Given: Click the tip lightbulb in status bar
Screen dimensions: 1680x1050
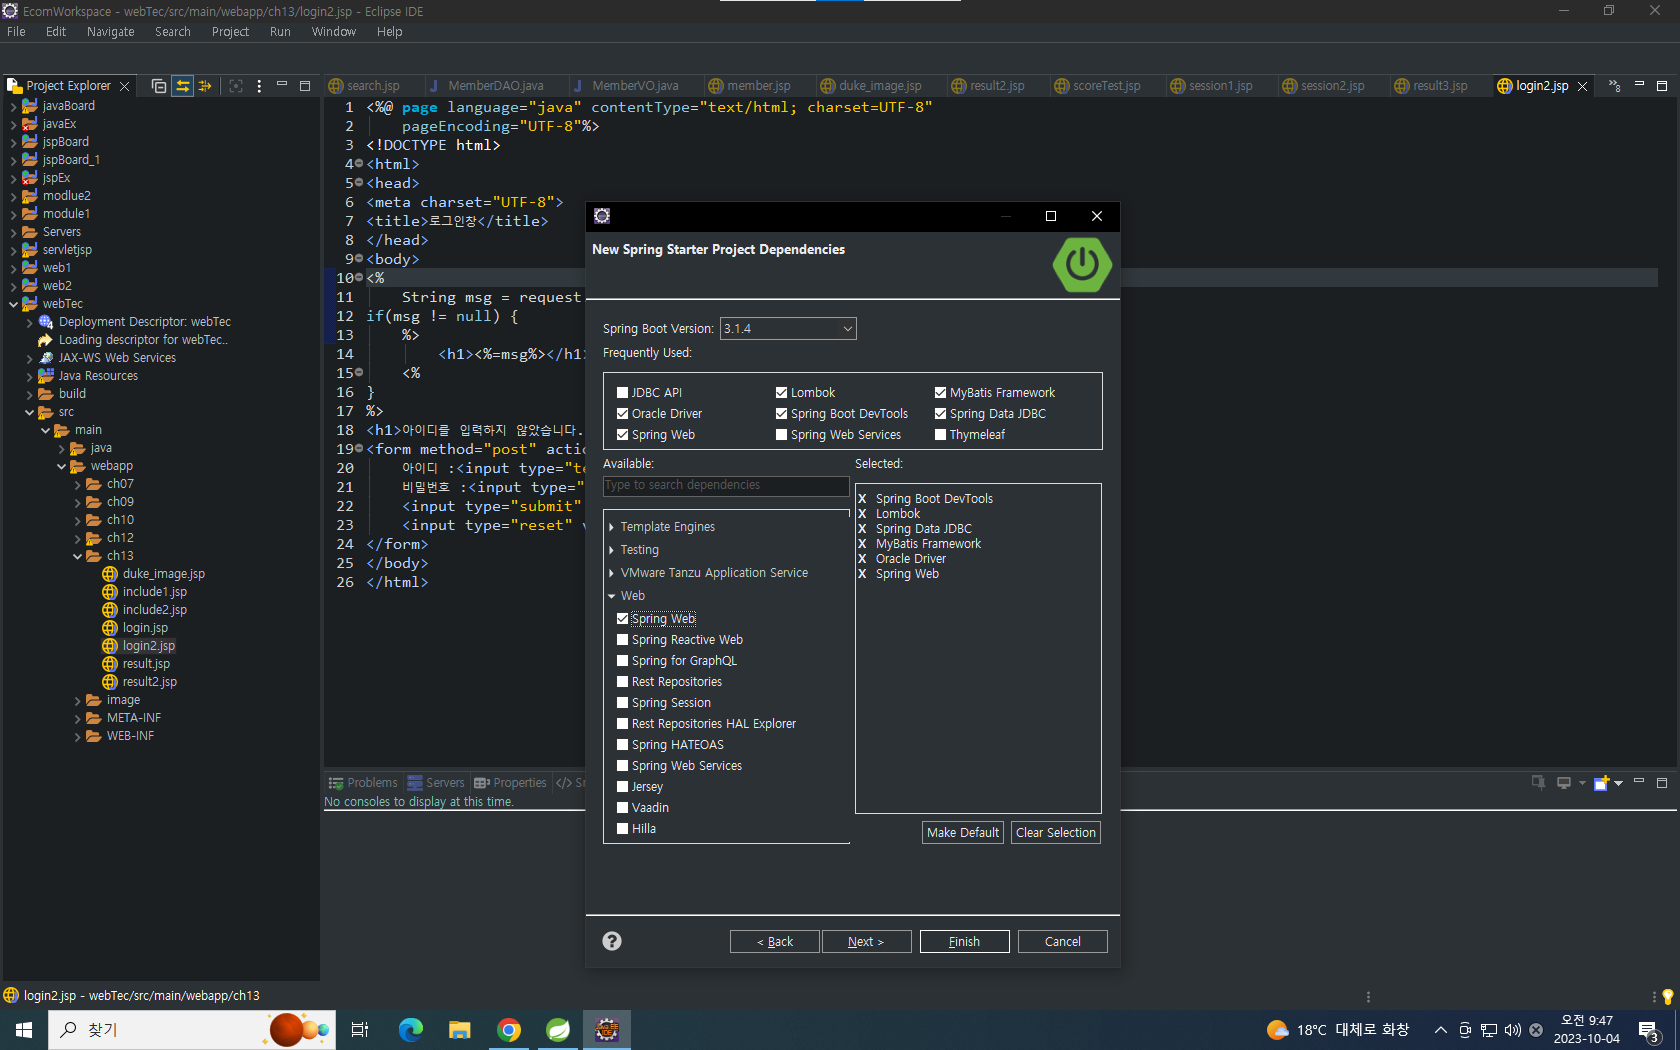Looking at the screenshot, I should (x=1667, y=996).
